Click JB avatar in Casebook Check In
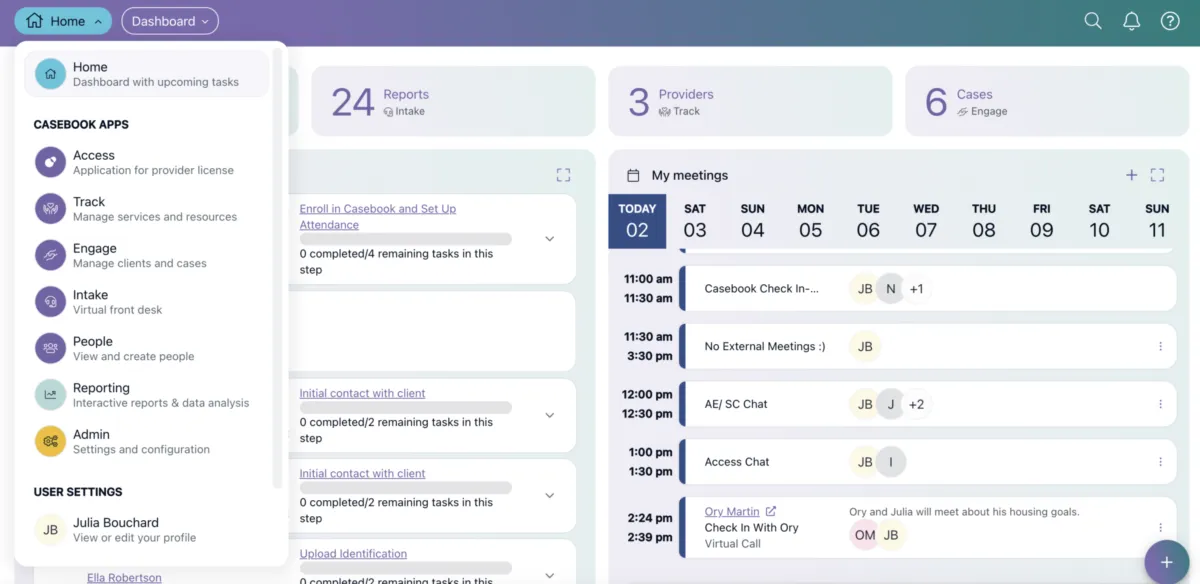 pyautogui.click(x=865, y=289)
